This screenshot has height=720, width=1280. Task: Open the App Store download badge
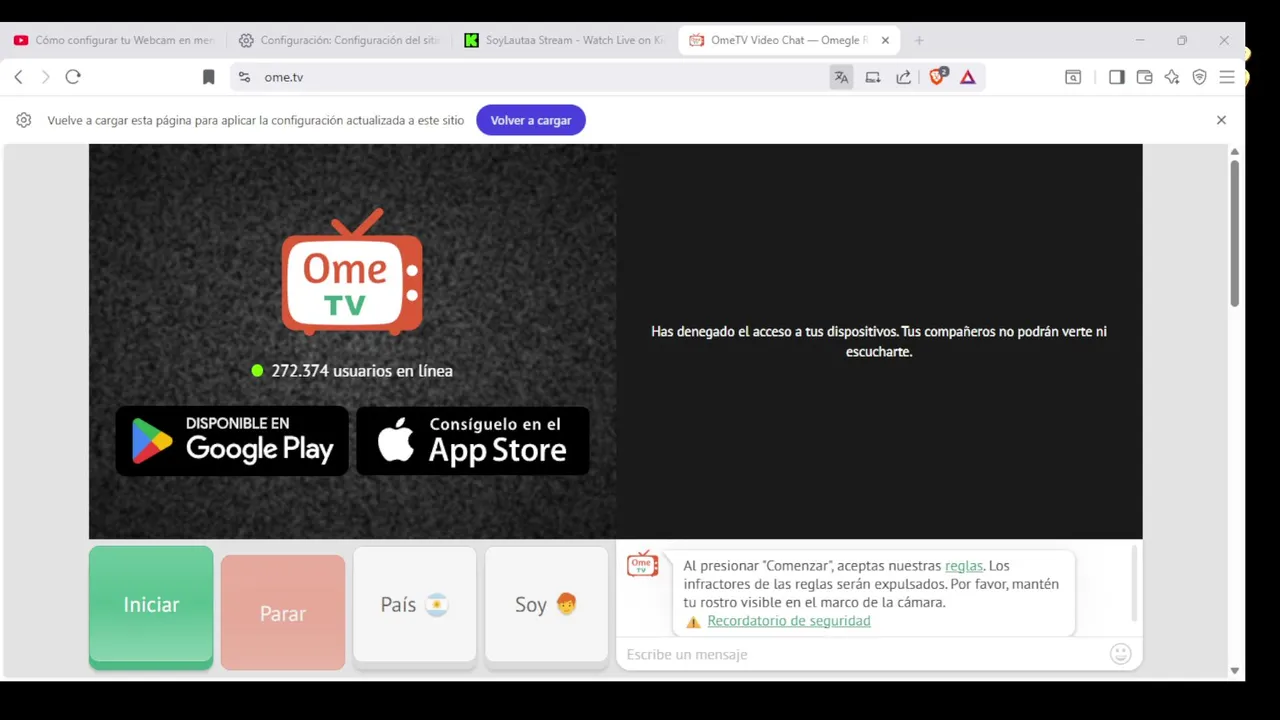tap(473, 441)
